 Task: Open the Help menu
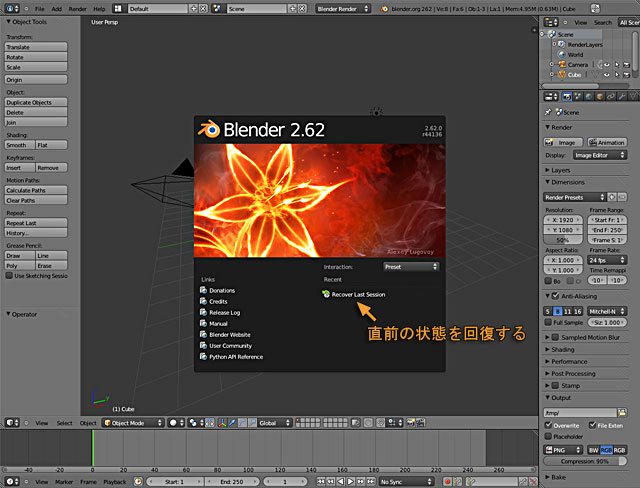pos(99,9)
